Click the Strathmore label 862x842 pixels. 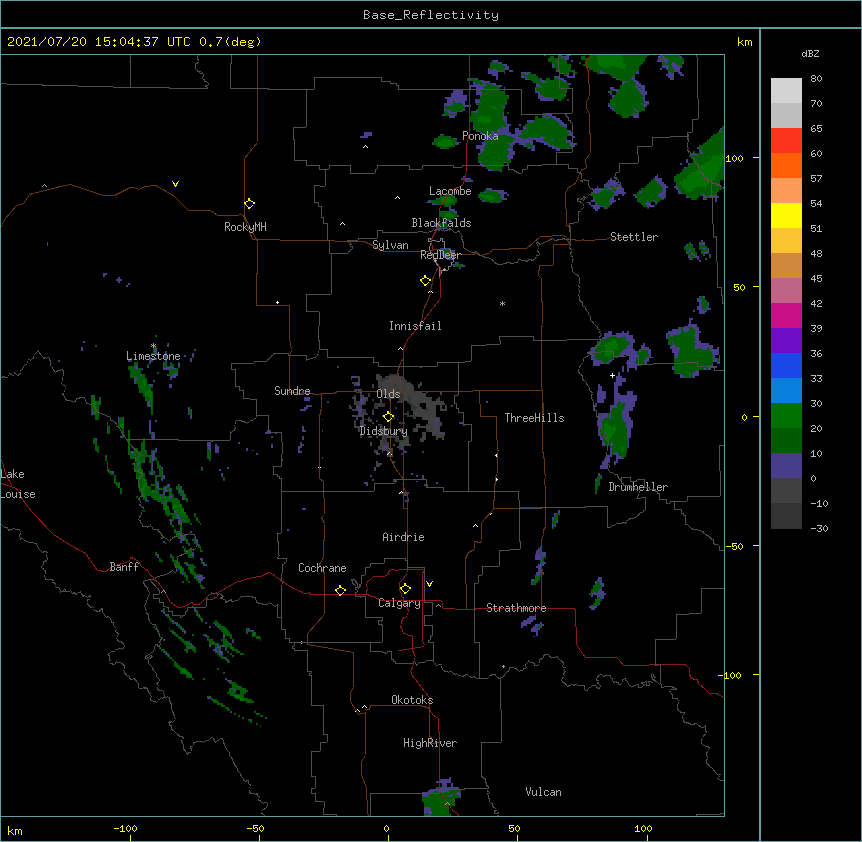516,608
